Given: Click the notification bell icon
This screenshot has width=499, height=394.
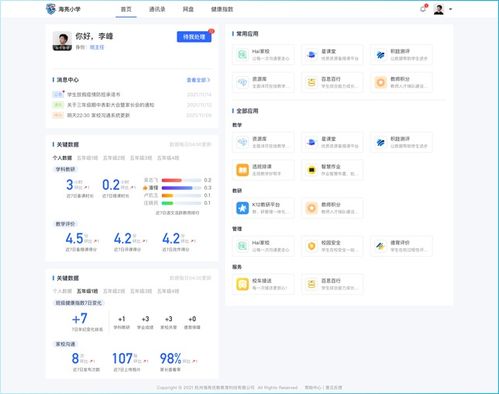Looking at the screenshot, I should point(423,9).
